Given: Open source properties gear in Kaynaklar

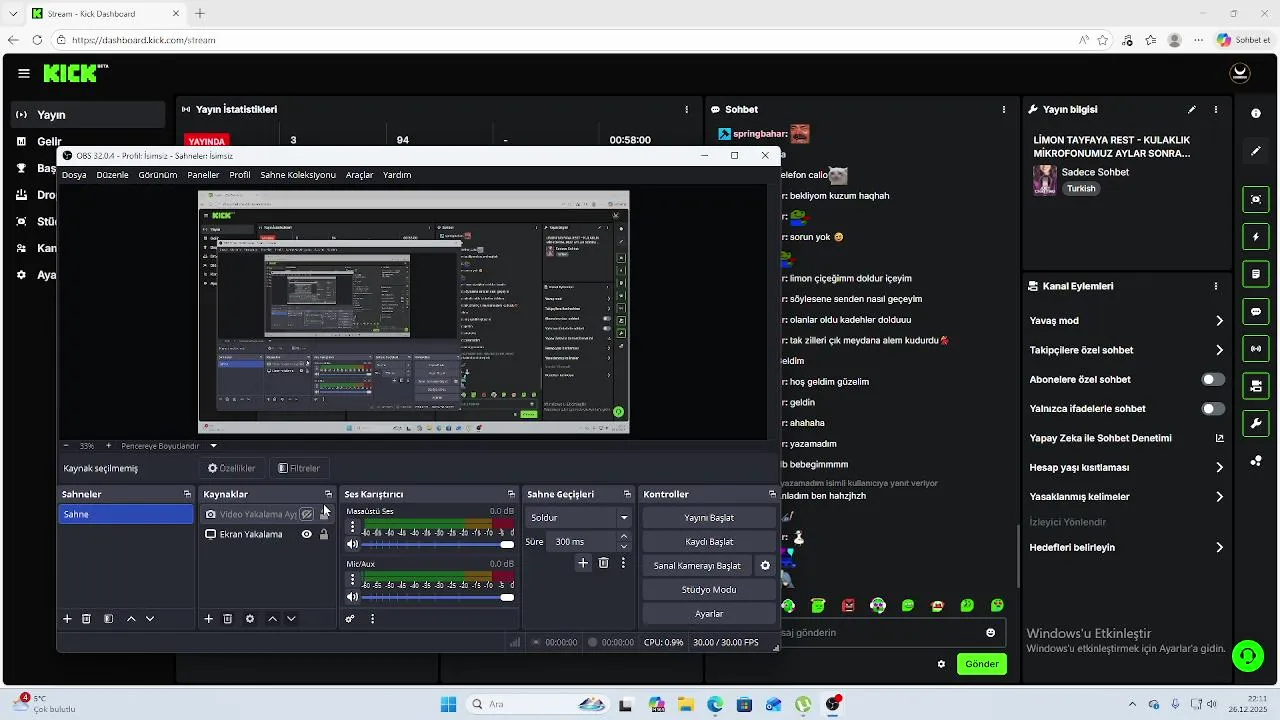Looking at the screenshot, I should click(x=250, y=619).
